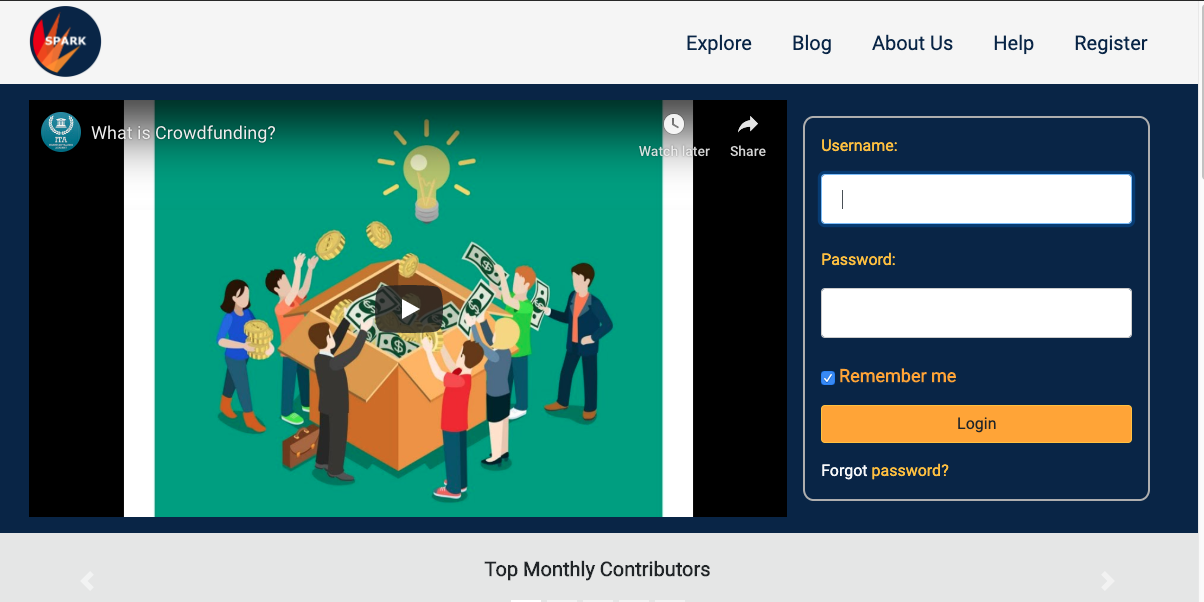Advance to next contributors carousel slide
Image resolution: width=1204 pixels, height=602 pixels.
(1107, 581)
